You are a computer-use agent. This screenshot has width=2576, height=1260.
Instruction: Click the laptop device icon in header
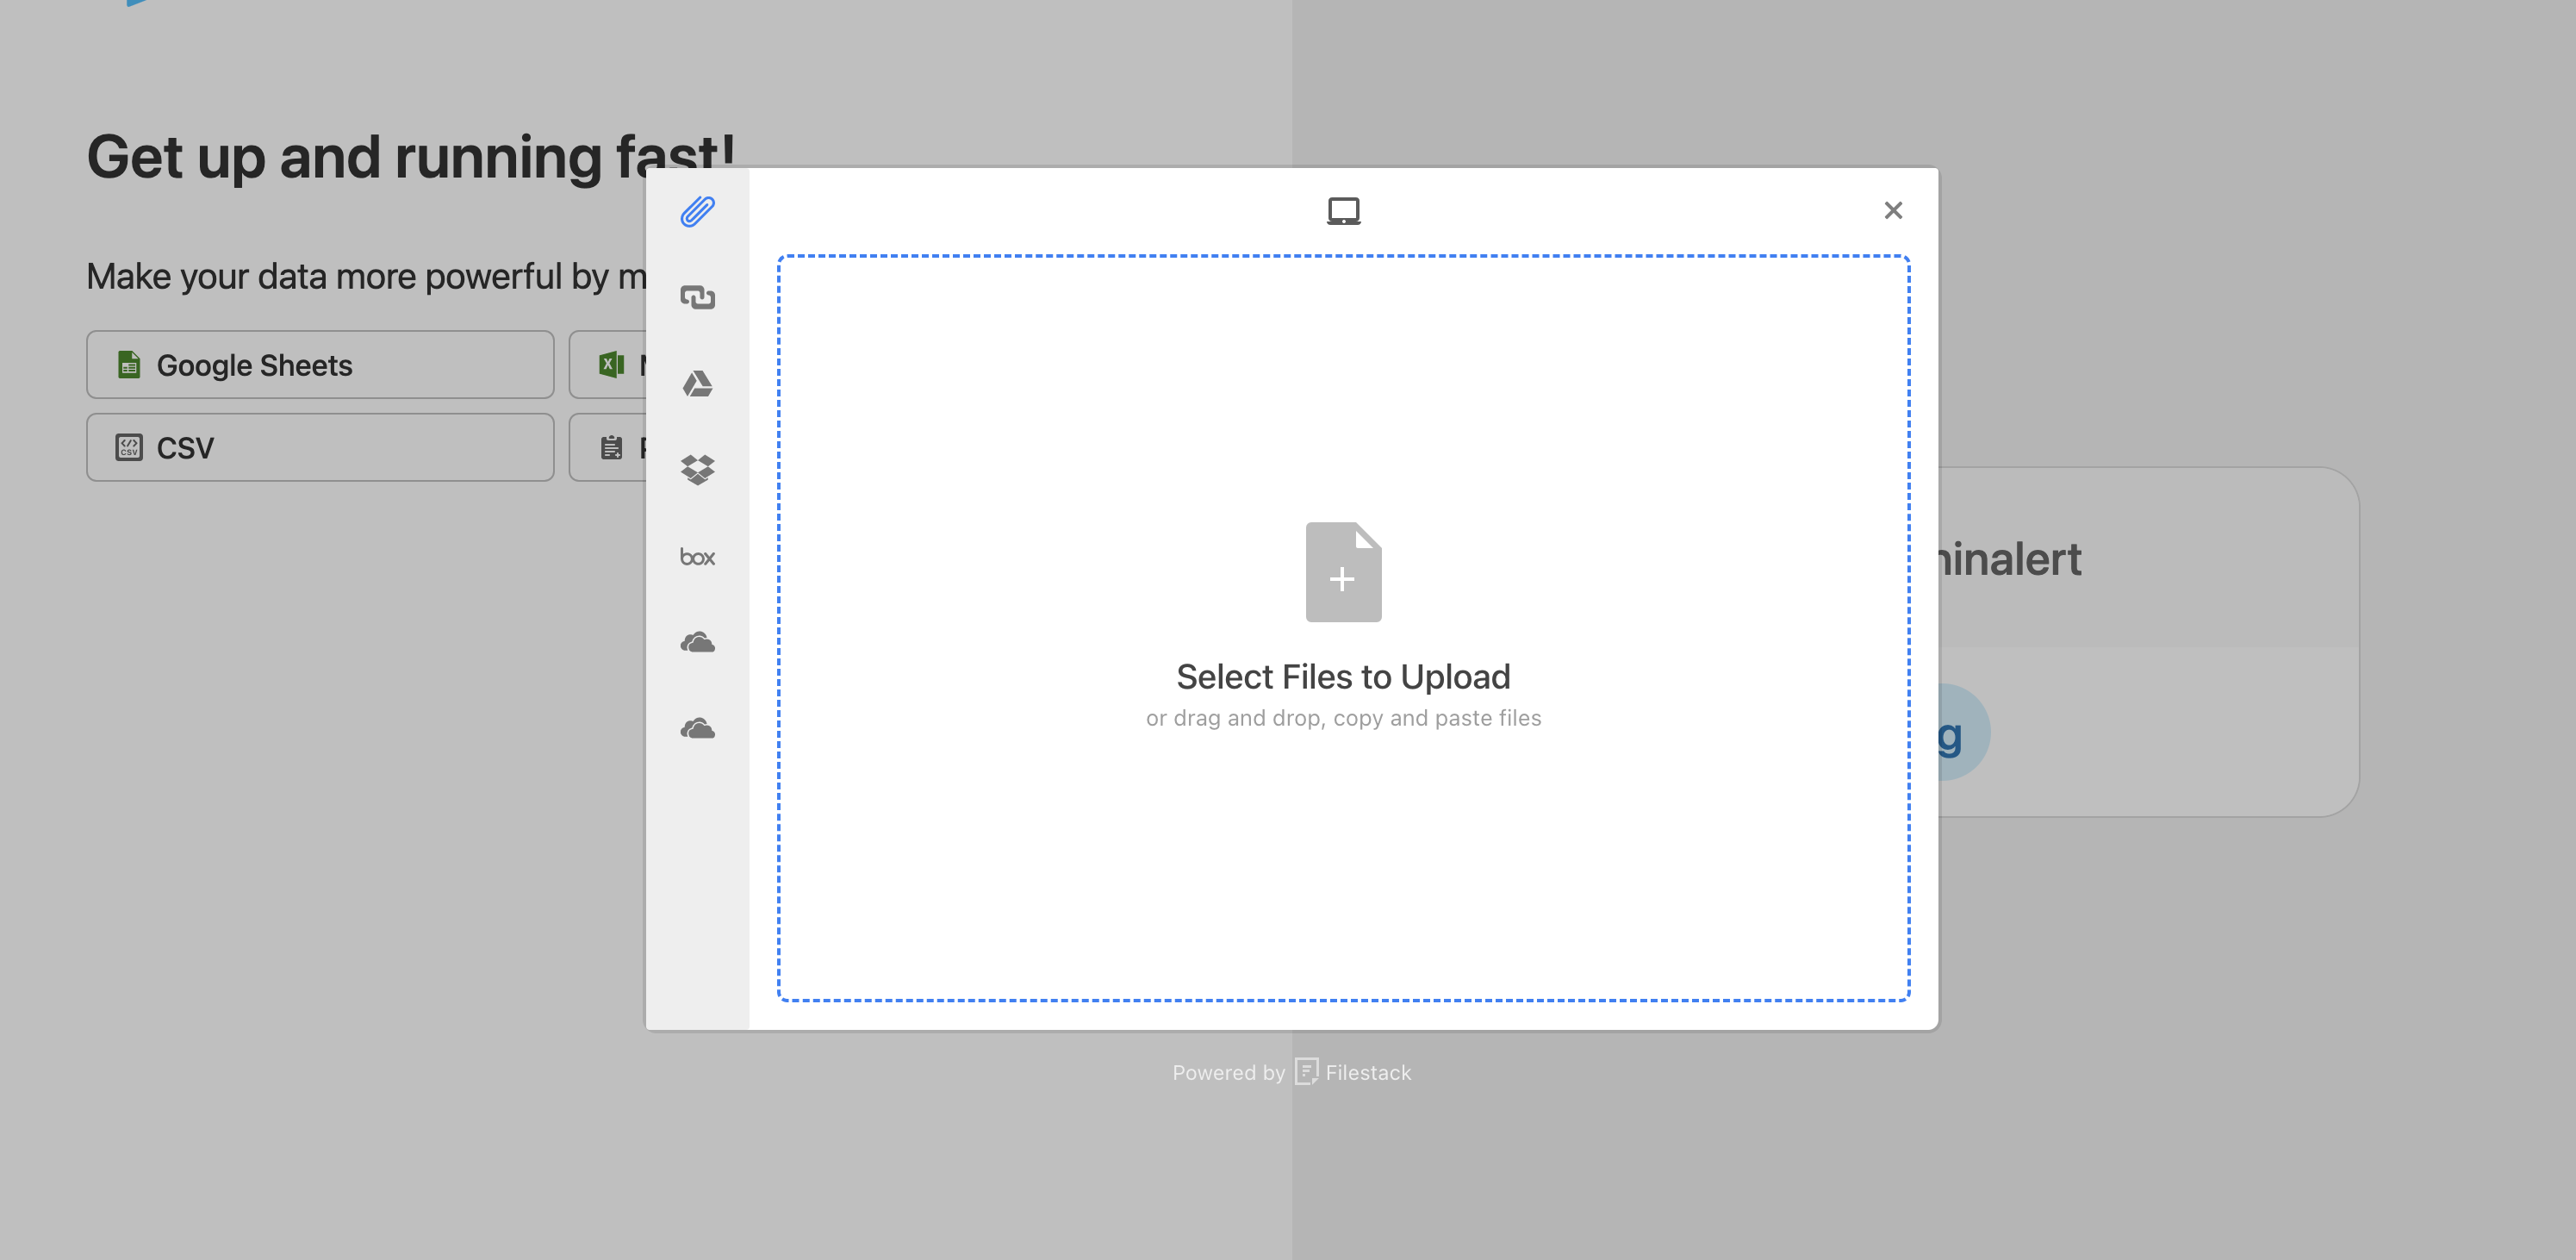click(x=1343, y=211)
